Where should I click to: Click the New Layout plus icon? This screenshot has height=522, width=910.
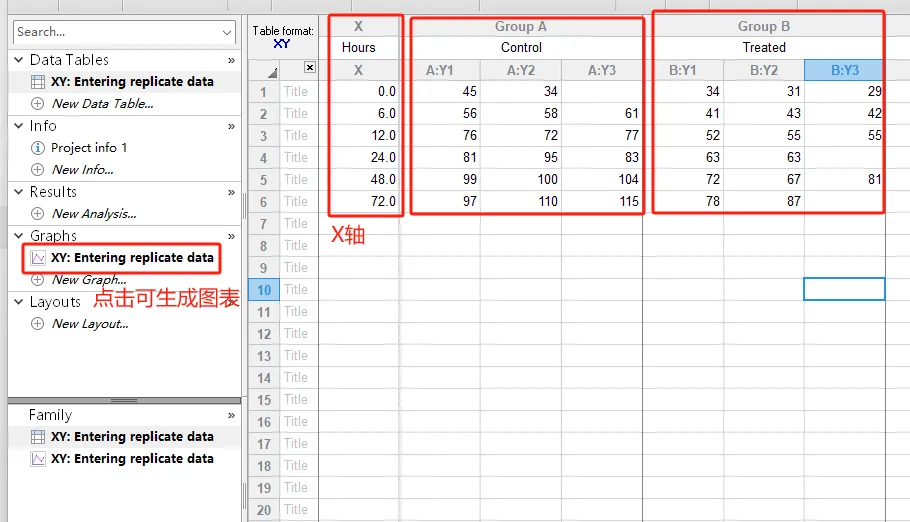pos(38,324)
